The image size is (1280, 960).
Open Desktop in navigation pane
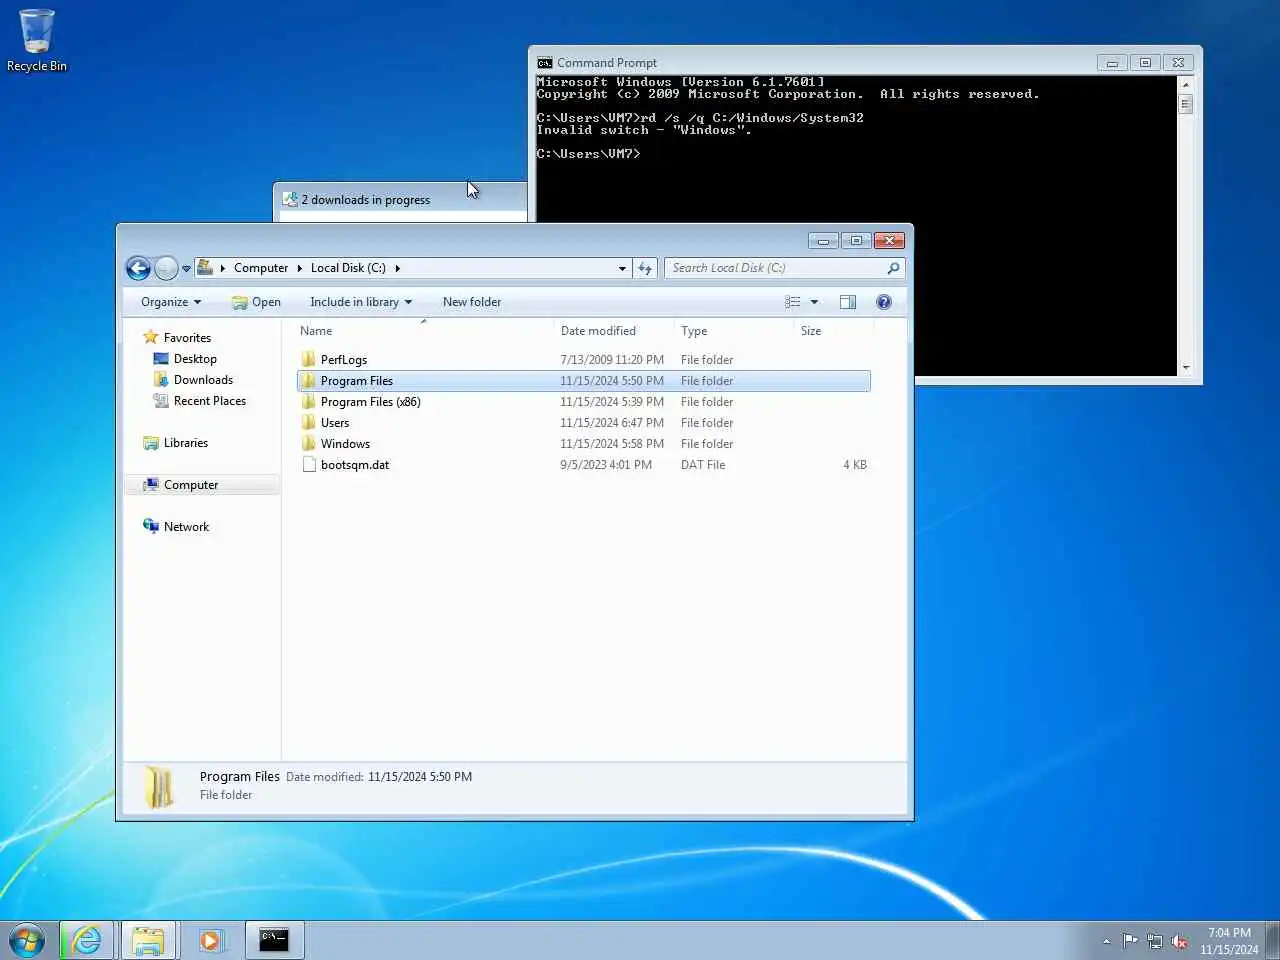click(x=195, y=359)
